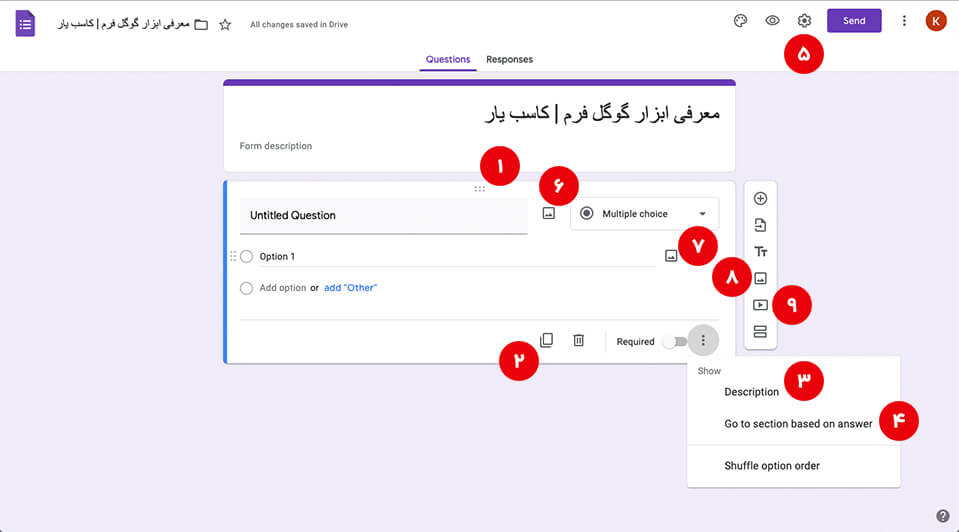Add image to the question
The width and height of the screenshot is (959, 532).
point(549,213)
